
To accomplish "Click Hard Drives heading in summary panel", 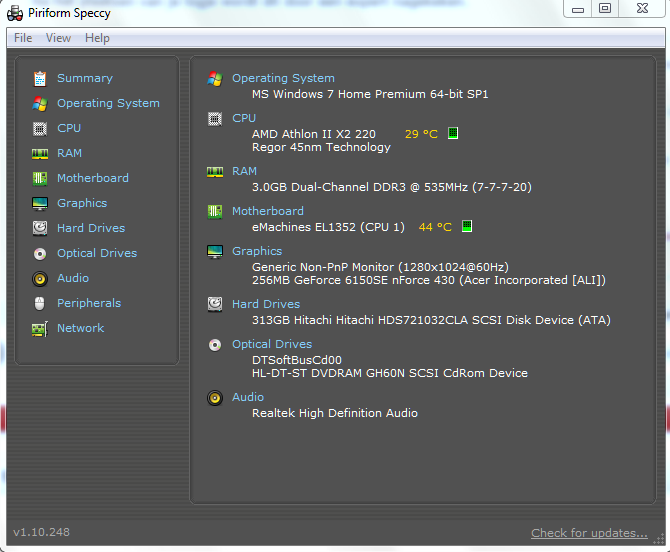I will [266, 304].
